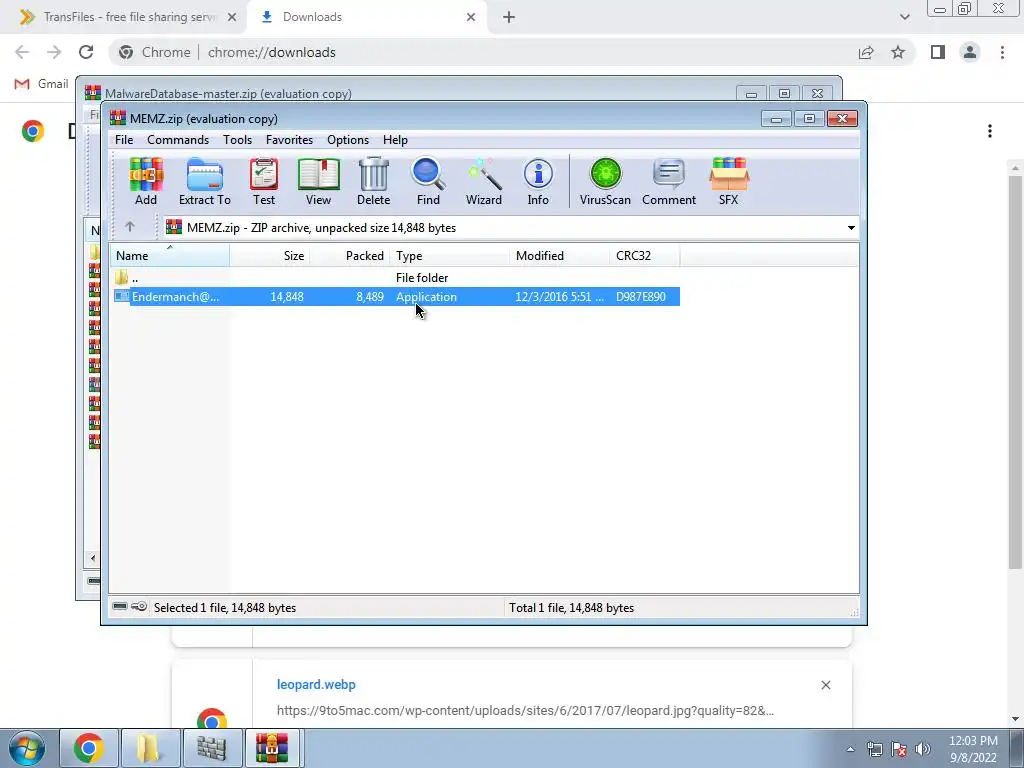Sort by Name column header
Screen dimensions: 1024x768
pos(169,255)
